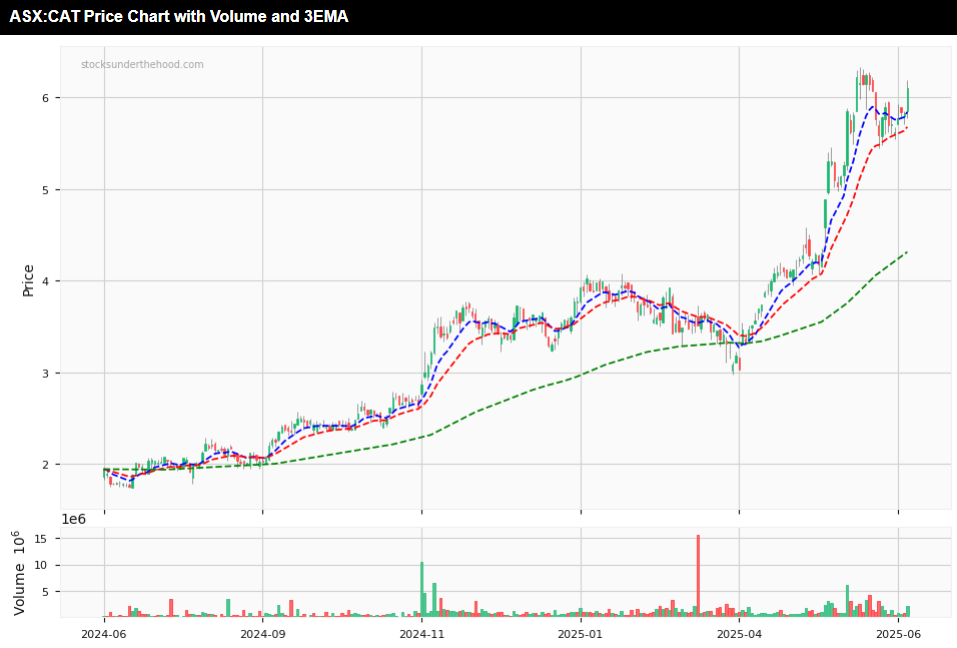The width and height of the screenshot is (957, 648).
Task: Click the latest candlestick at far right
Action: (908, 98)
